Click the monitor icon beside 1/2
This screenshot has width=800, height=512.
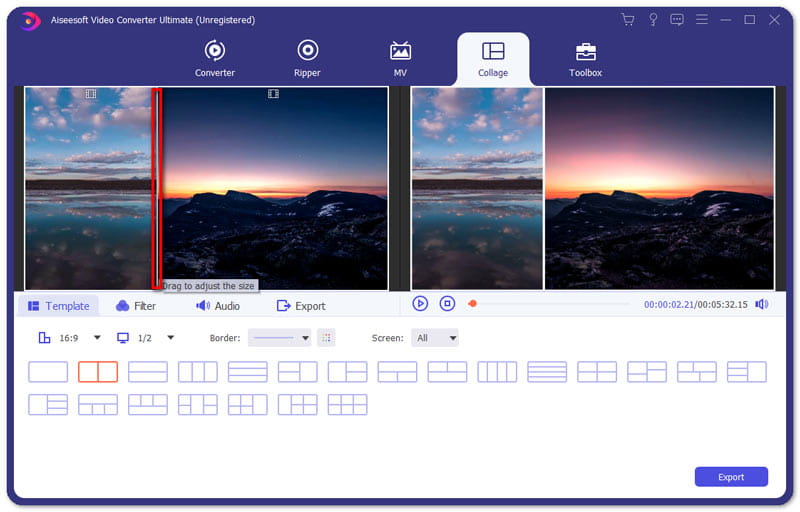click(122, 338)
